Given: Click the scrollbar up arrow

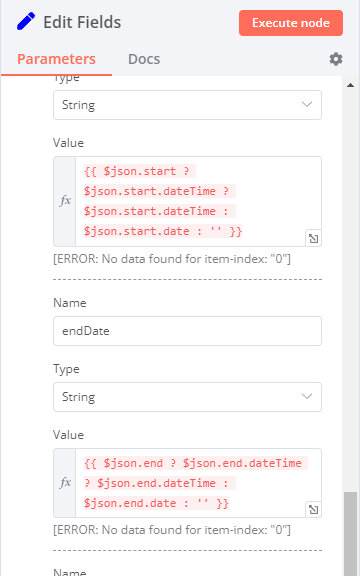Looking at the screenshot, I should [350, 85].
